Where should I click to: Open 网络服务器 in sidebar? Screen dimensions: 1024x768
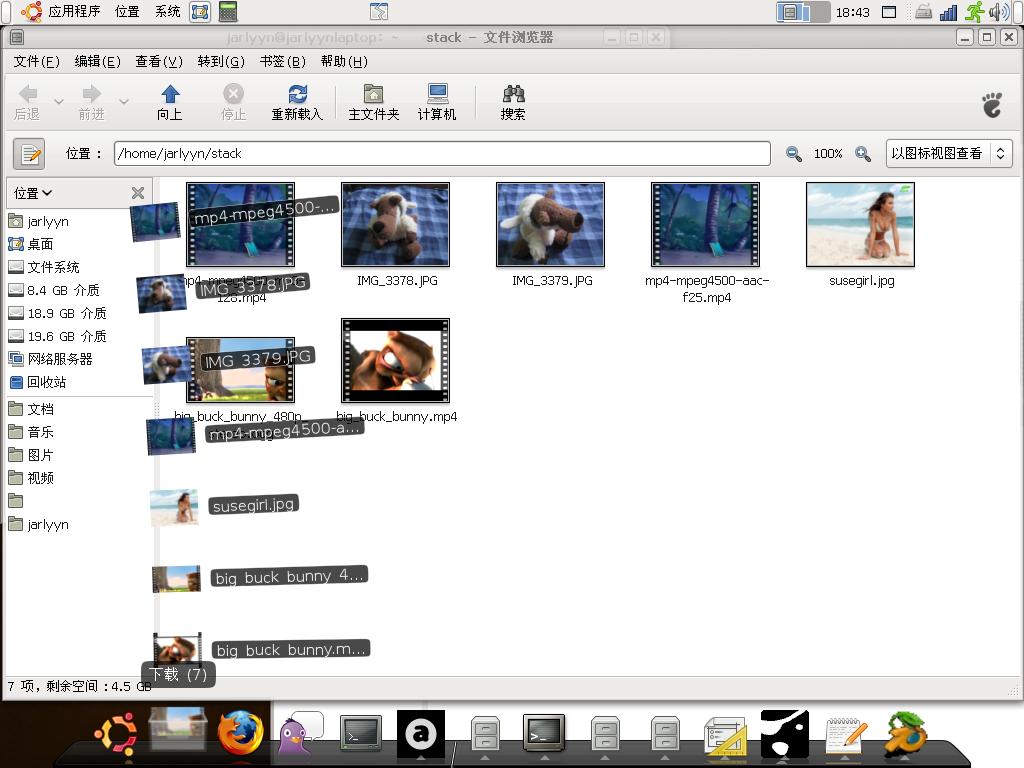[x=50, y=359]
